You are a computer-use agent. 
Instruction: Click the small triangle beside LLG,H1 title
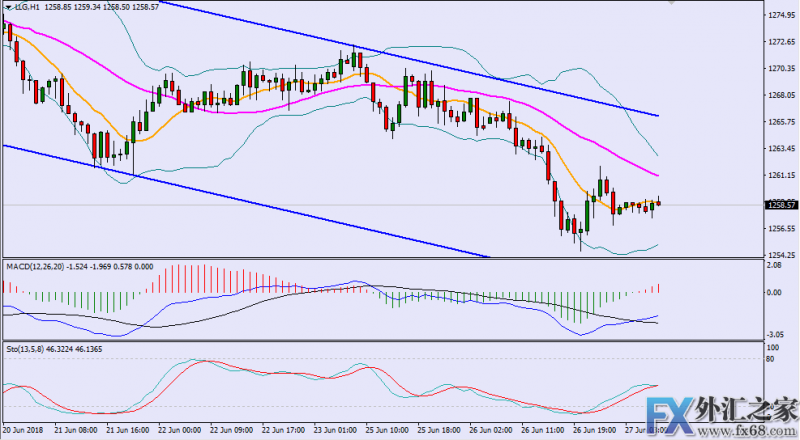(7, 6)
